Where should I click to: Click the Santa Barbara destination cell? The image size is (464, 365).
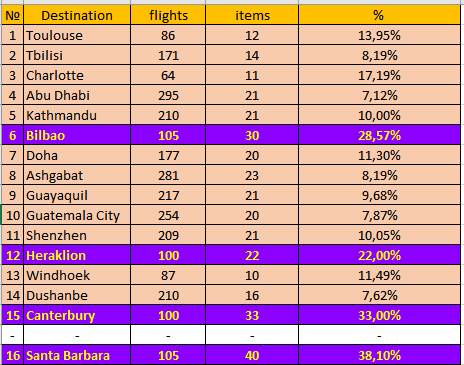[x=77, y=355]
